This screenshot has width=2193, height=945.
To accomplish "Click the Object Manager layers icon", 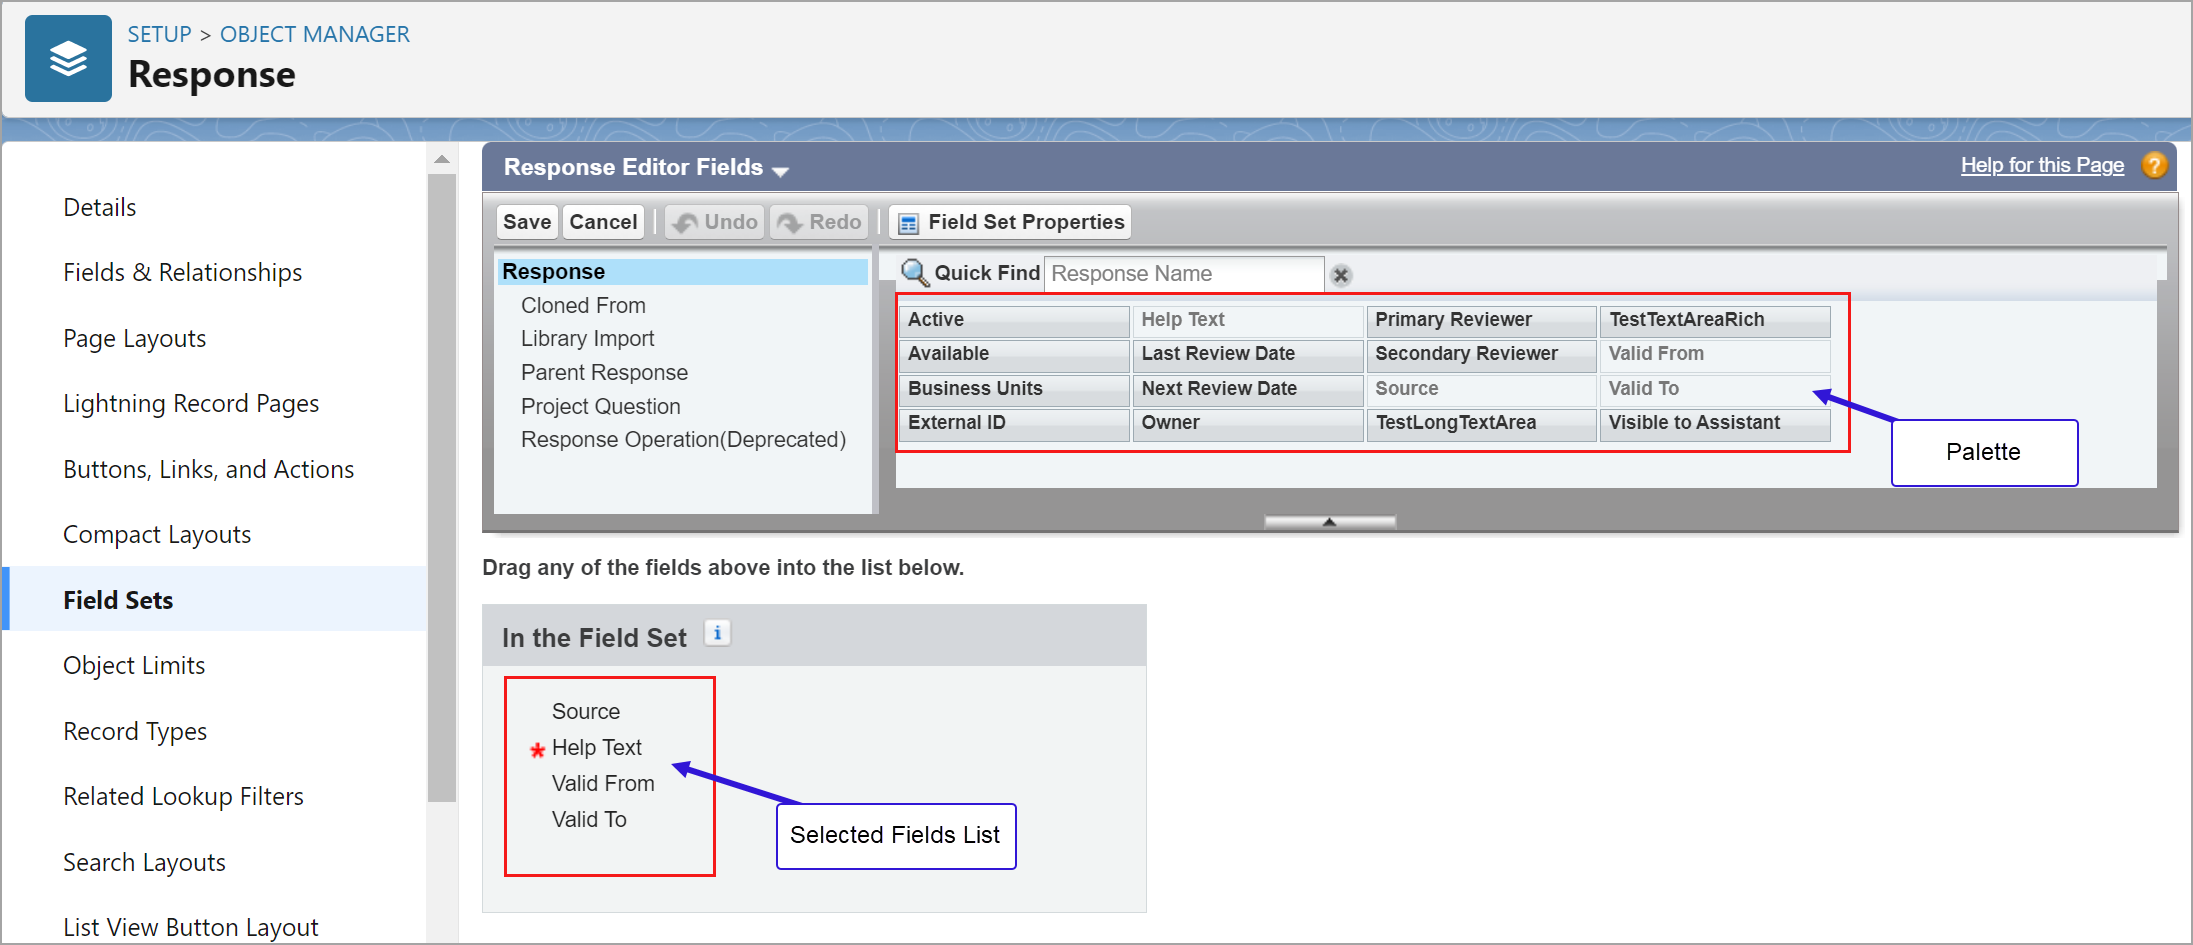I will pyautogui.click(x=68, y=59).
